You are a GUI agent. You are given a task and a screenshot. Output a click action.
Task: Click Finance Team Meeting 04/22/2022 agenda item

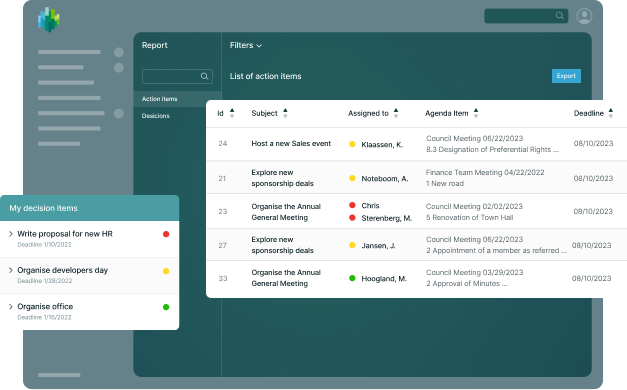(x=485, y=172)
